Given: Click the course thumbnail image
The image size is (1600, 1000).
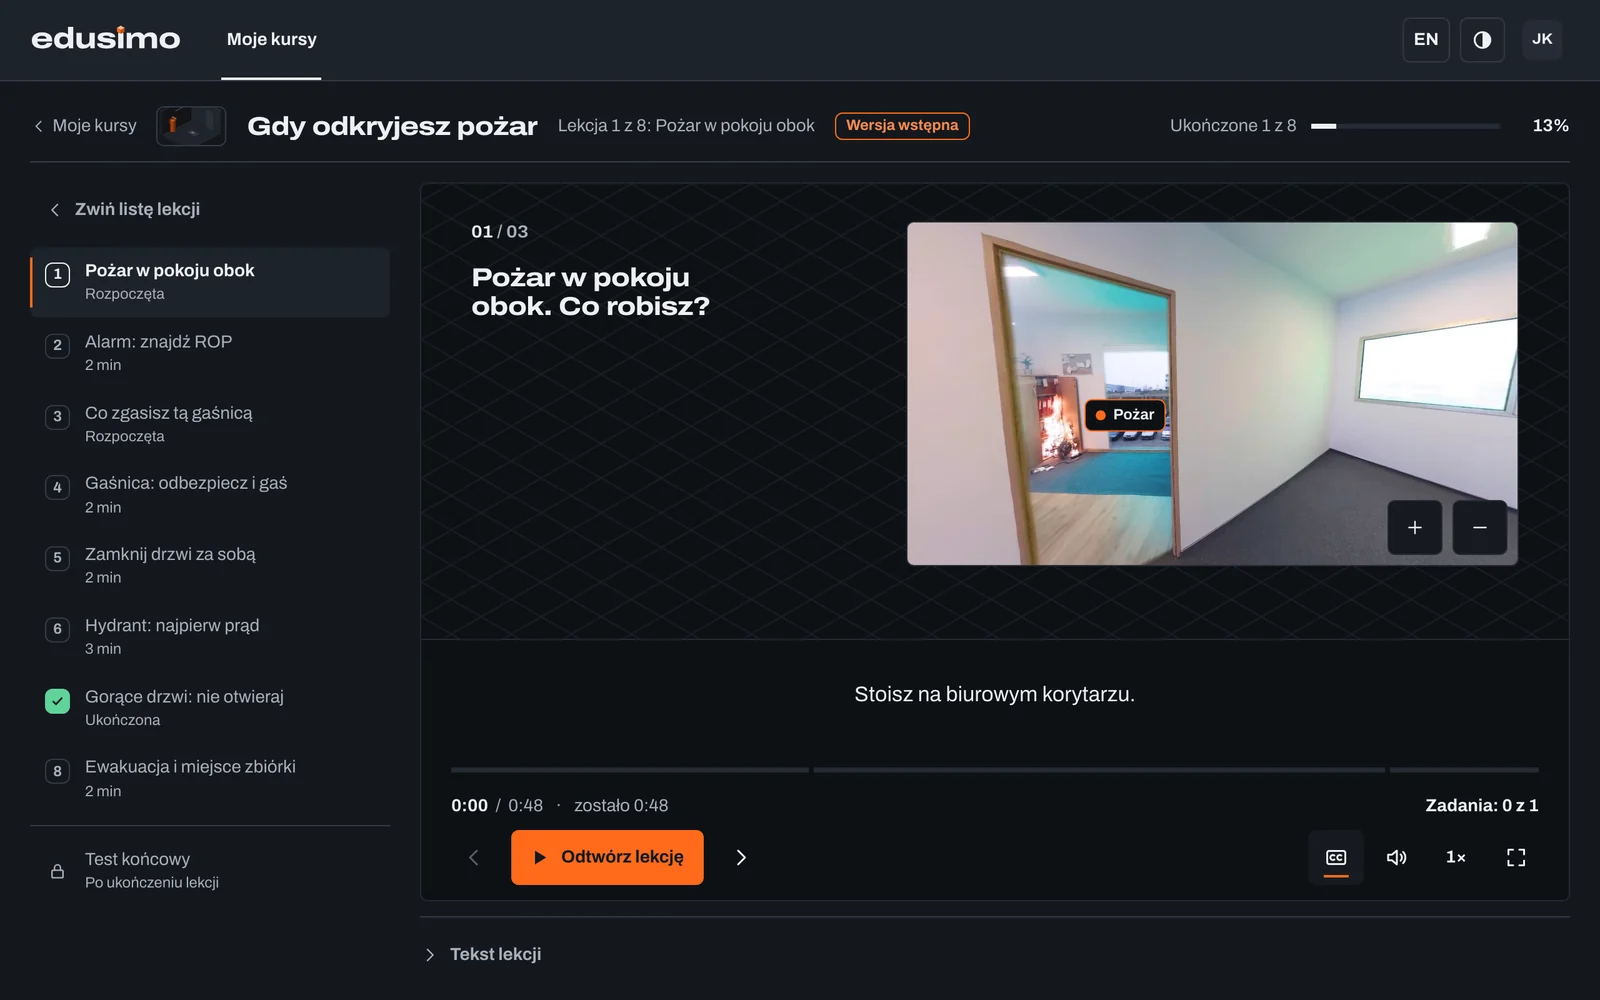Looking at the screenshot, I should [191, 126].
